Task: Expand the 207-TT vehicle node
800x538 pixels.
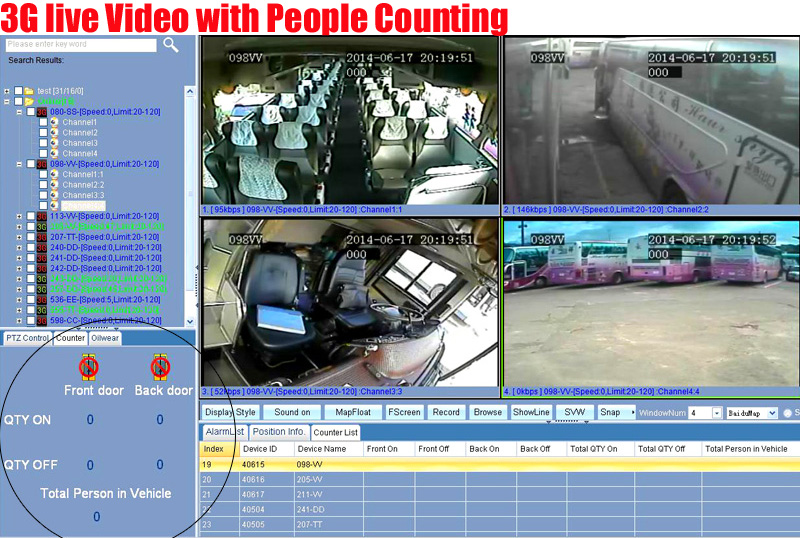Action: tap(19, 237)
